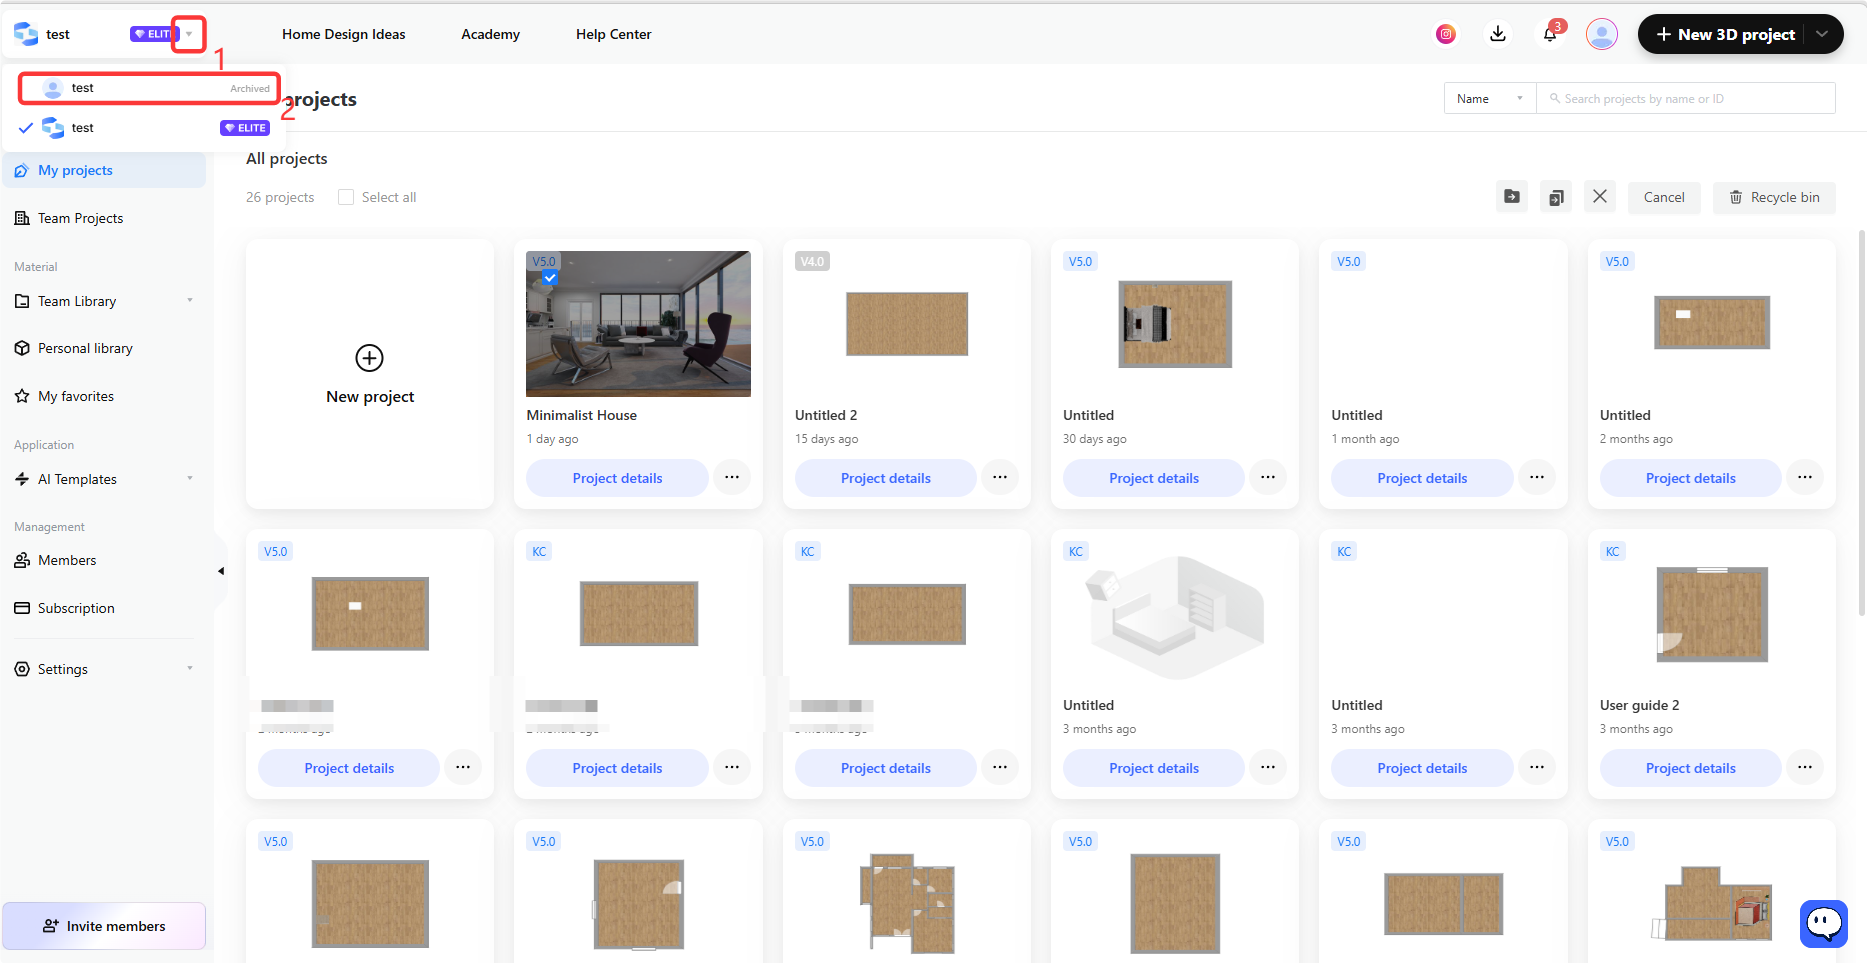Open the Instagram icon in the header
Image resolution: width=1867 pixels, height=963 pixels.
[1445, 34]
